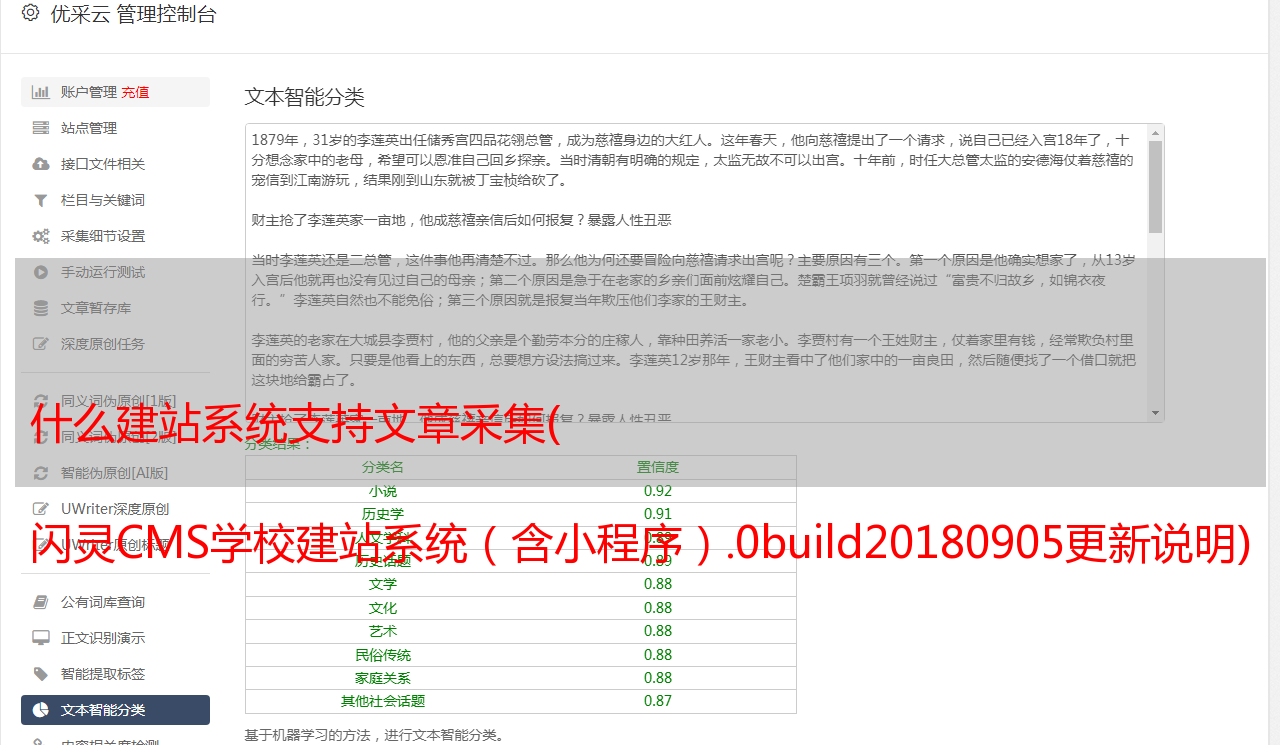Click the text area scrollbar thumb
The height and width of the screenshot is (745, 1280).
click(1155, 187)
